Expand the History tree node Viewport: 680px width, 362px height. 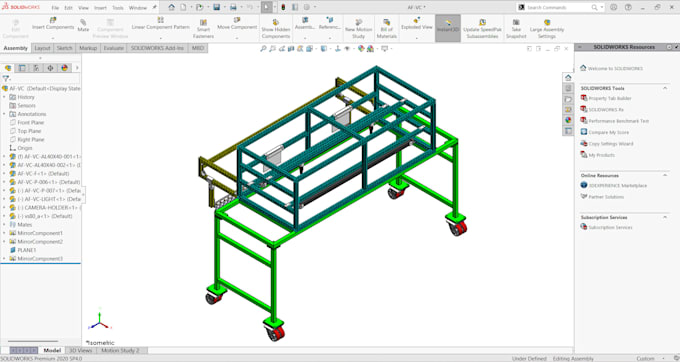[x=4, y=97]
